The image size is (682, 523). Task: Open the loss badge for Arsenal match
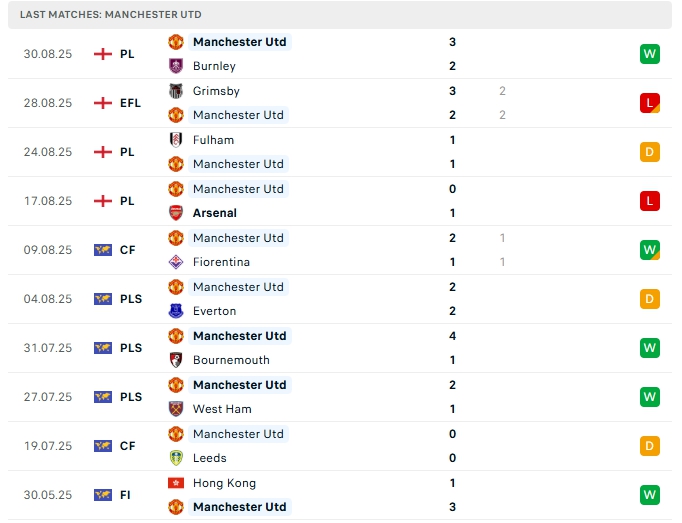pos(650,201)
